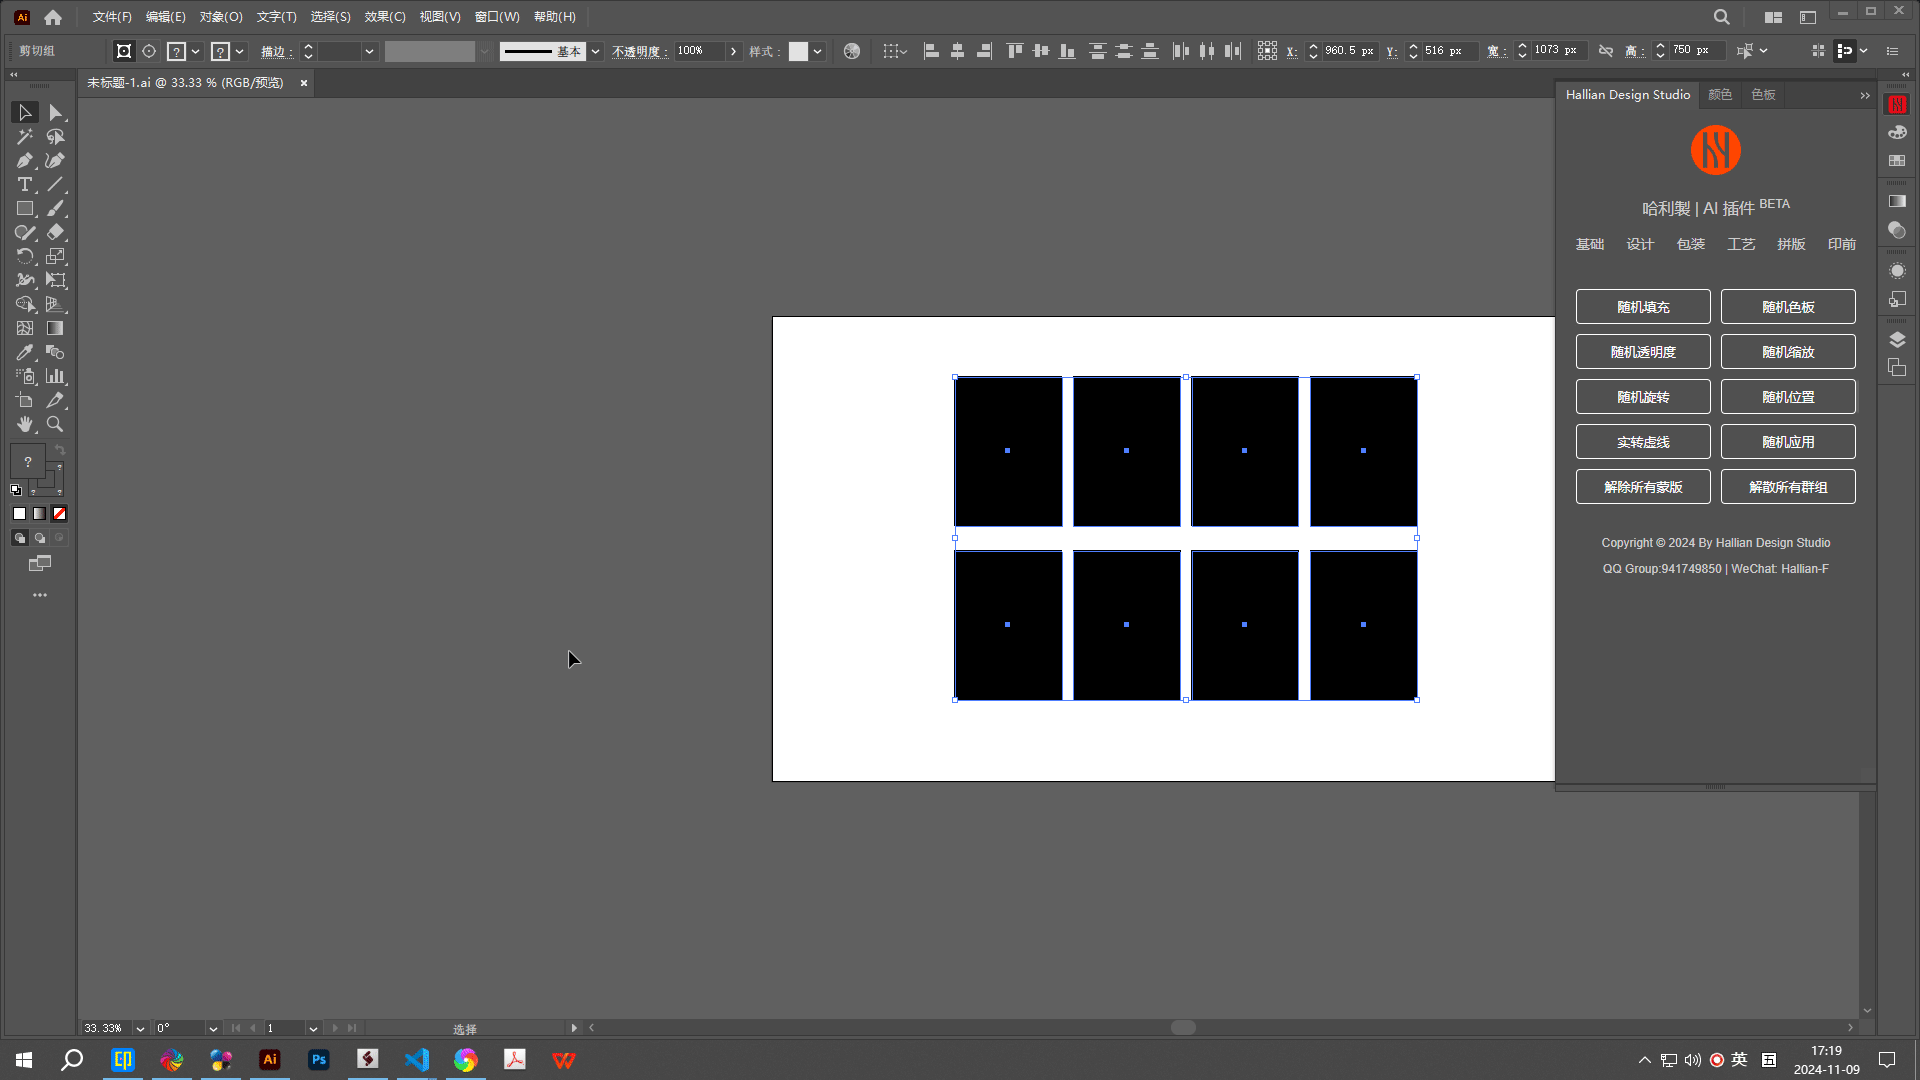1920x1080 pixels.
Task: Switch to the 拼版 plugin tab
Action: (1791, 244)
